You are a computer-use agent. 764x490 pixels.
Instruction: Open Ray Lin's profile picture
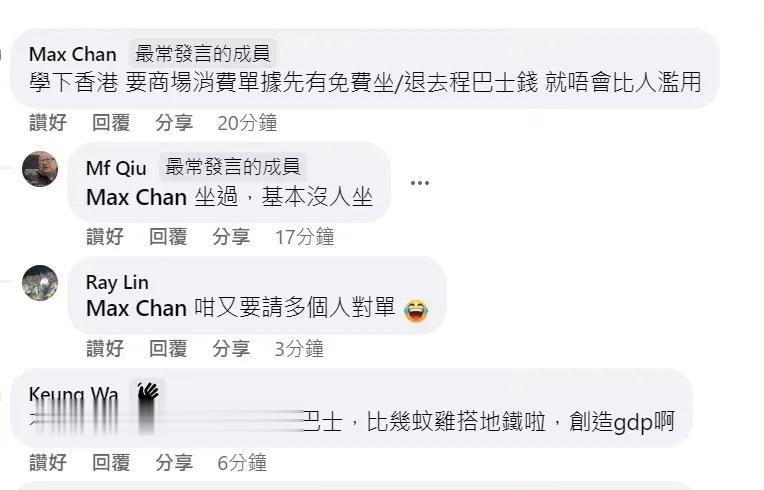[40, 283]
